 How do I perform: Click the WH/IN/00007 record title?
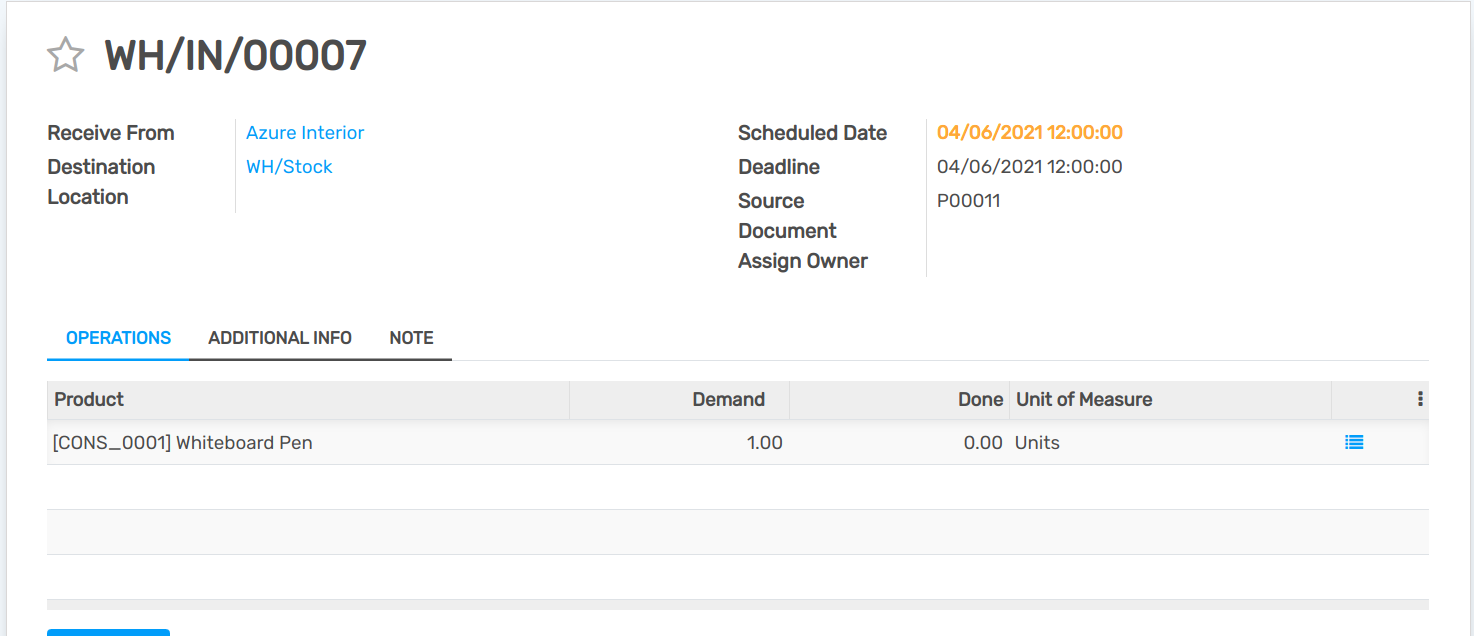[x=236, y=56]
